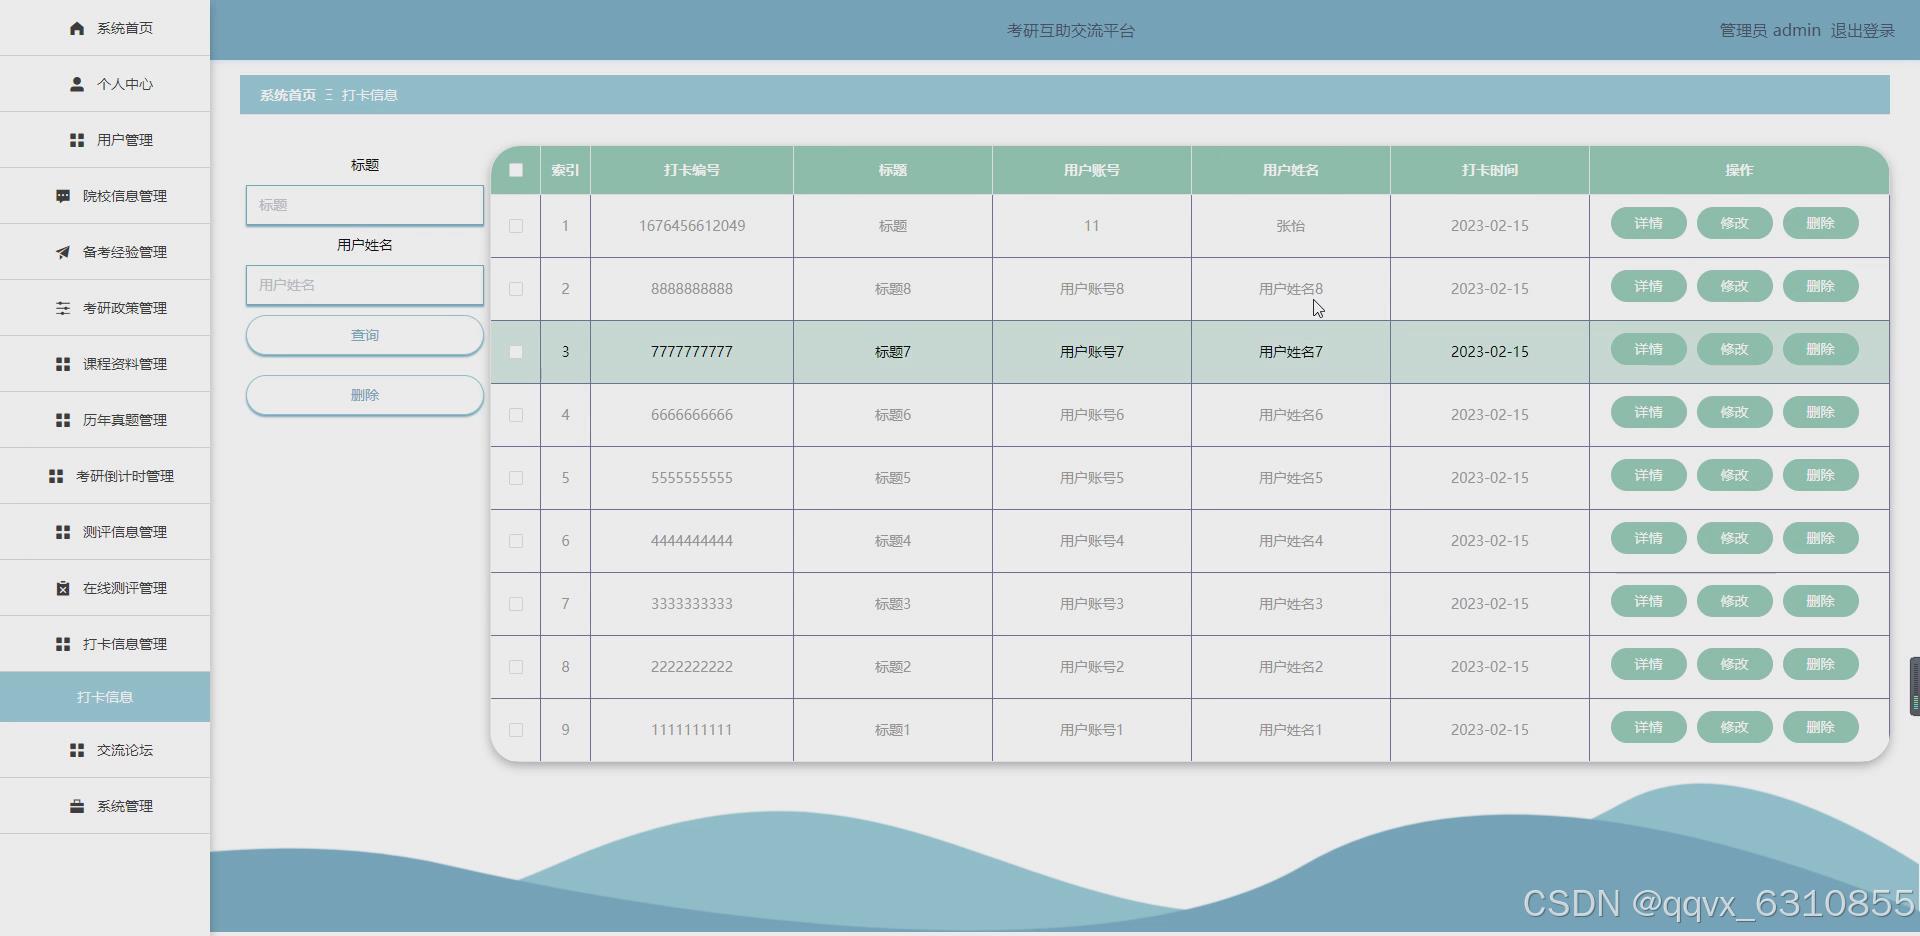
Task: Click 删除 for the 标题3 row
Action: tap(1820, 601)
